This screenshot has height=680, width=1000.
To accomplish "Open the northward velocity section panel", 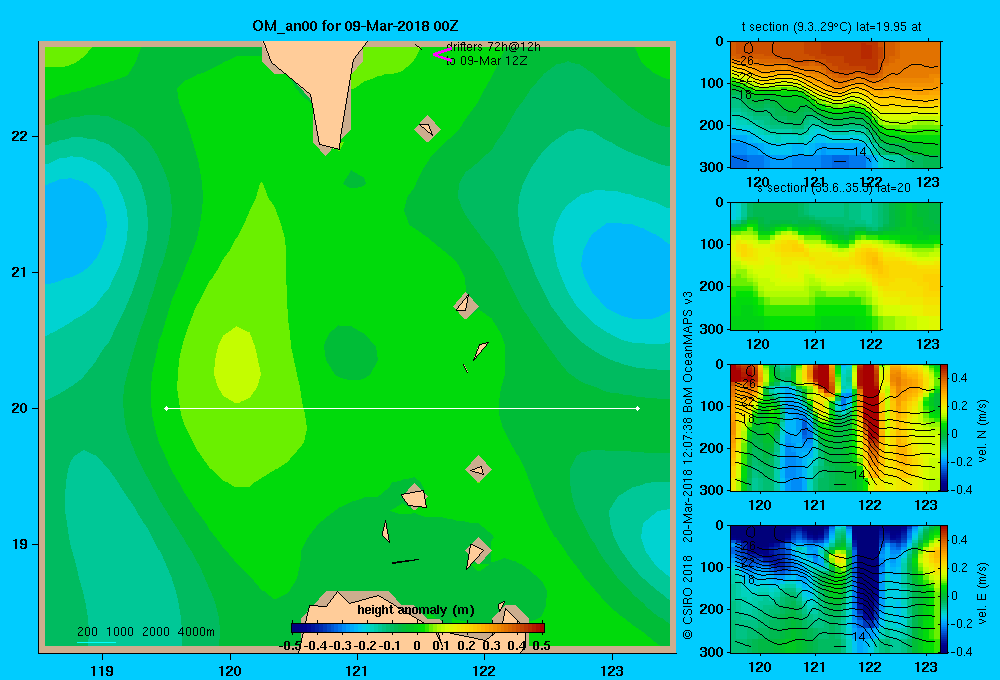I will click(x=835, y=427).
